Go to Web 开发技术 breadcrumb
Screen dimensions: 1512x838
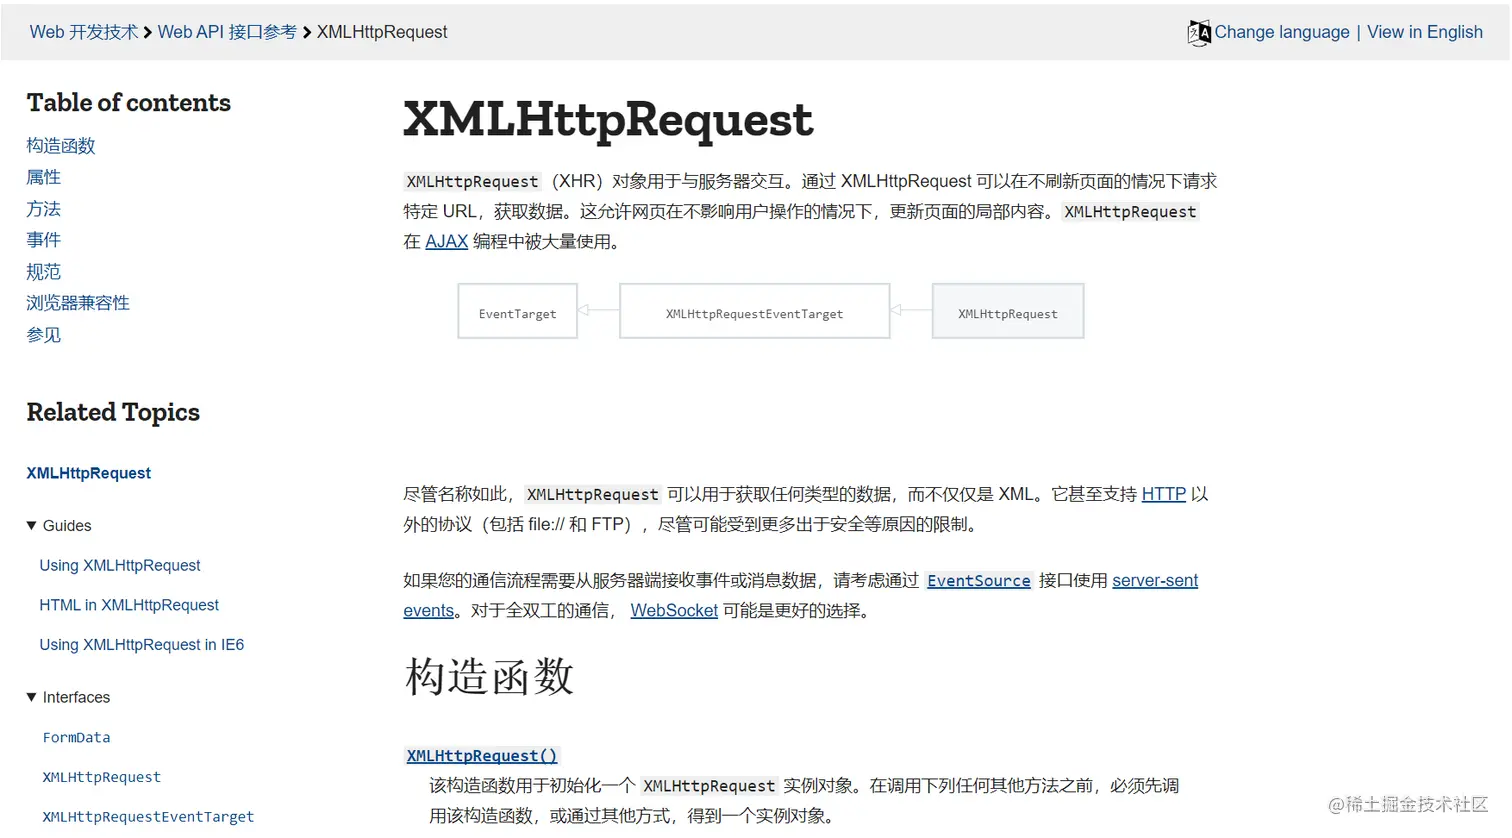coord(84,32)
